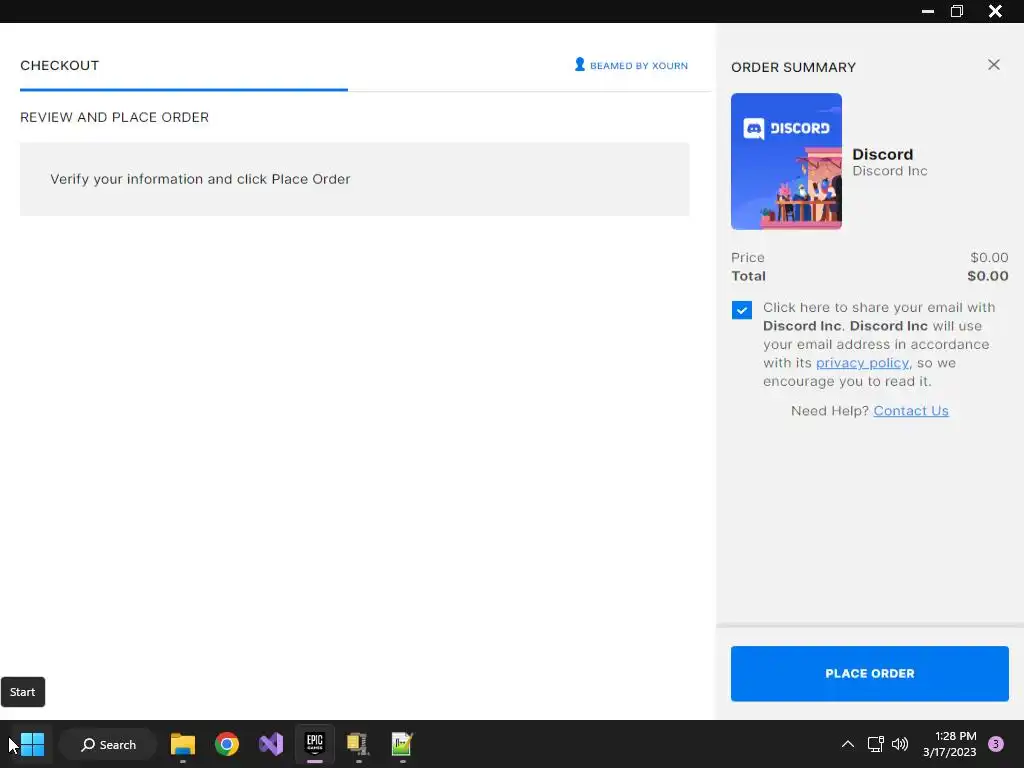
Task: Open Visual Studio from the taskbar
Action: 271,744
